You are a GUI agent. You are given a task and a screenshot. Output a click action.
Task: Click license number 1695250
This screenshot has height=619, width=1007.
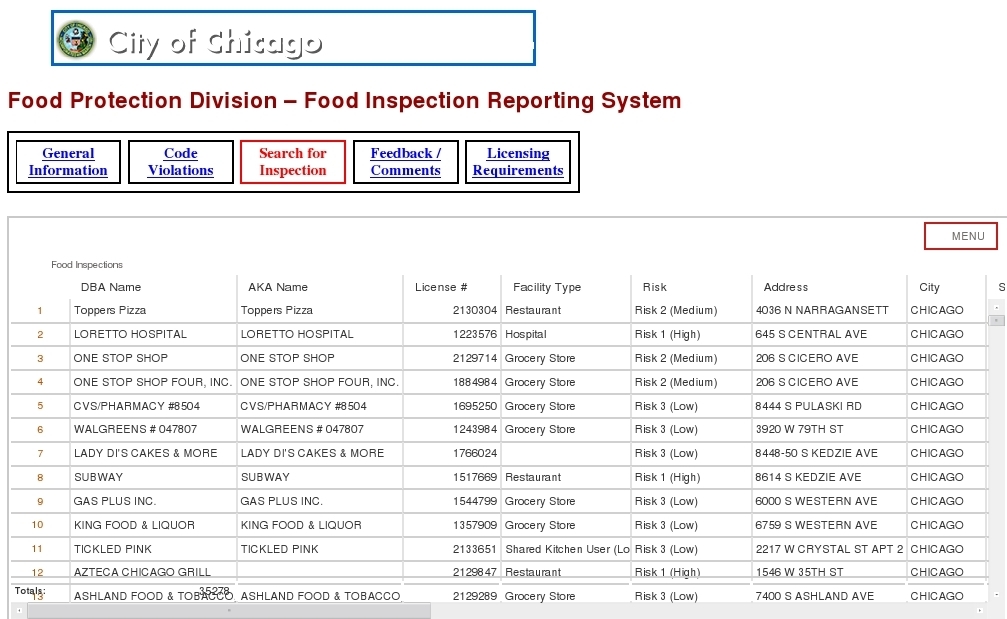pos(475,406)
